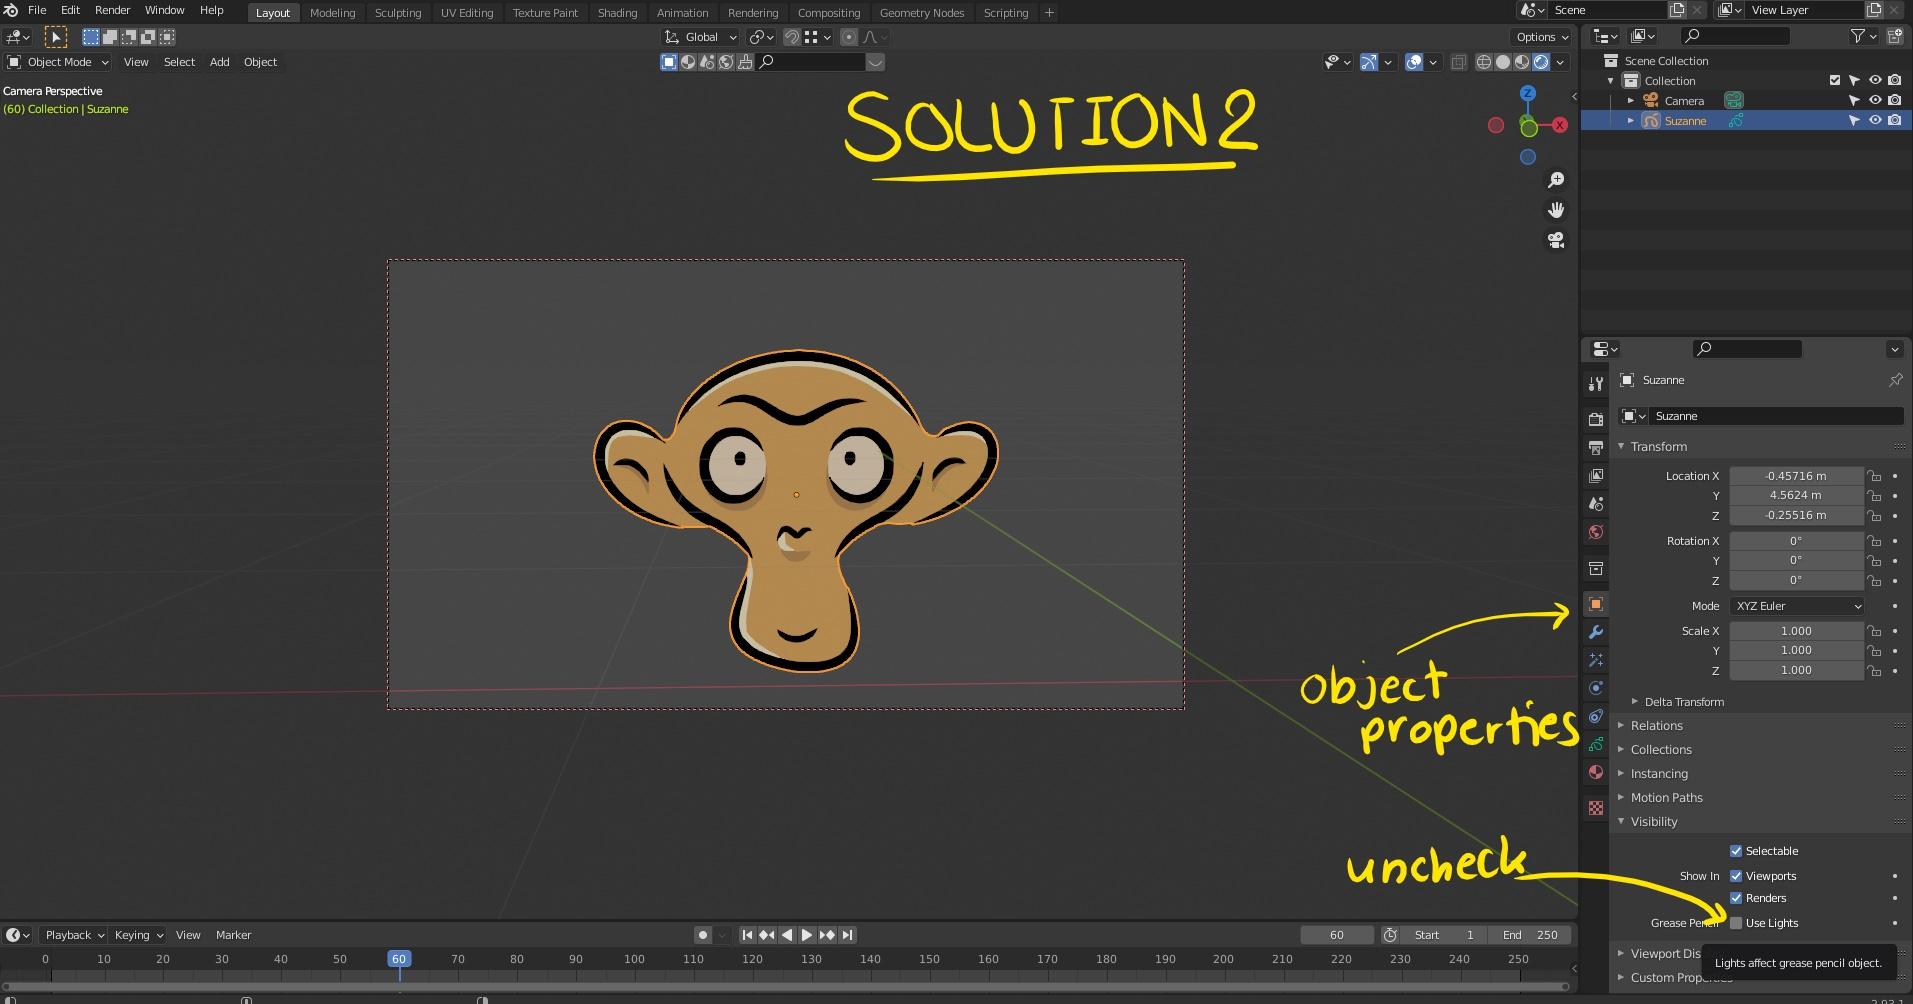The width and height of the screenshot is (1913, 1004).
Task: Open the Scene properties tab
Action: (1596, 503)
